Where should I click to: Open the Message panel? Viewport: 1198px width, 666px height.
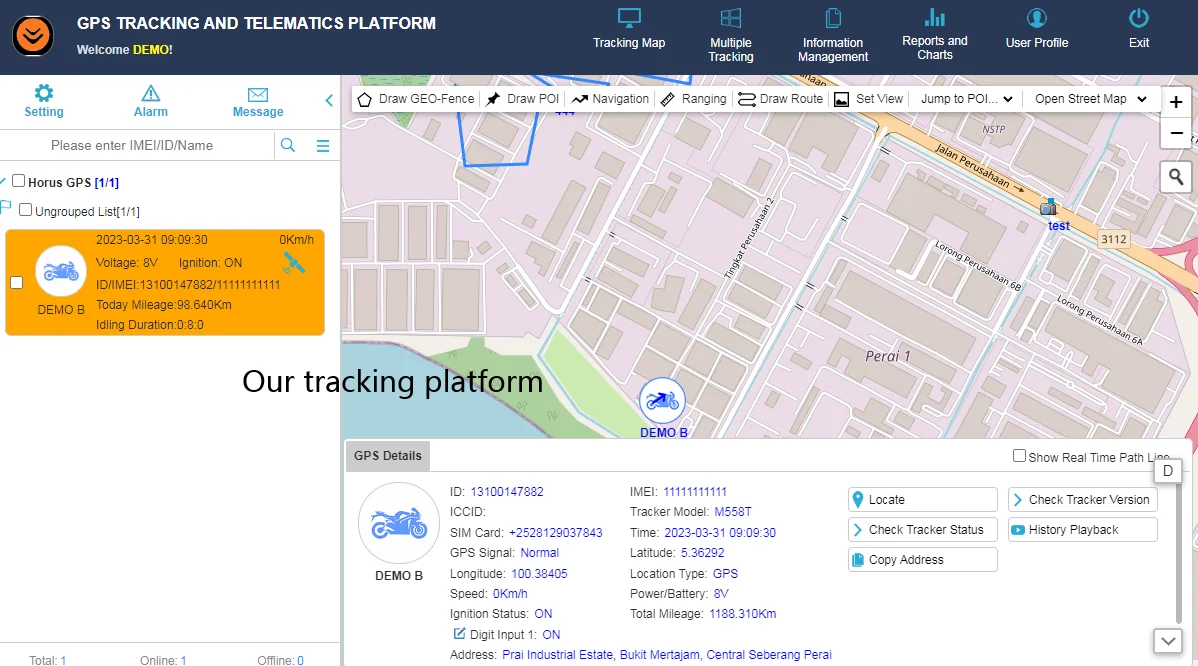[x=257, y=100]
